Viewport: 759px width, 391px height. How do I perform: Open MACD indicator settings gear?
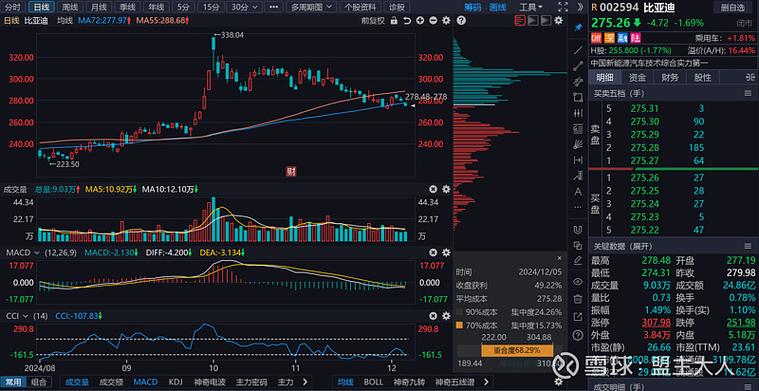pyautogui.click(x=446, y=253)
